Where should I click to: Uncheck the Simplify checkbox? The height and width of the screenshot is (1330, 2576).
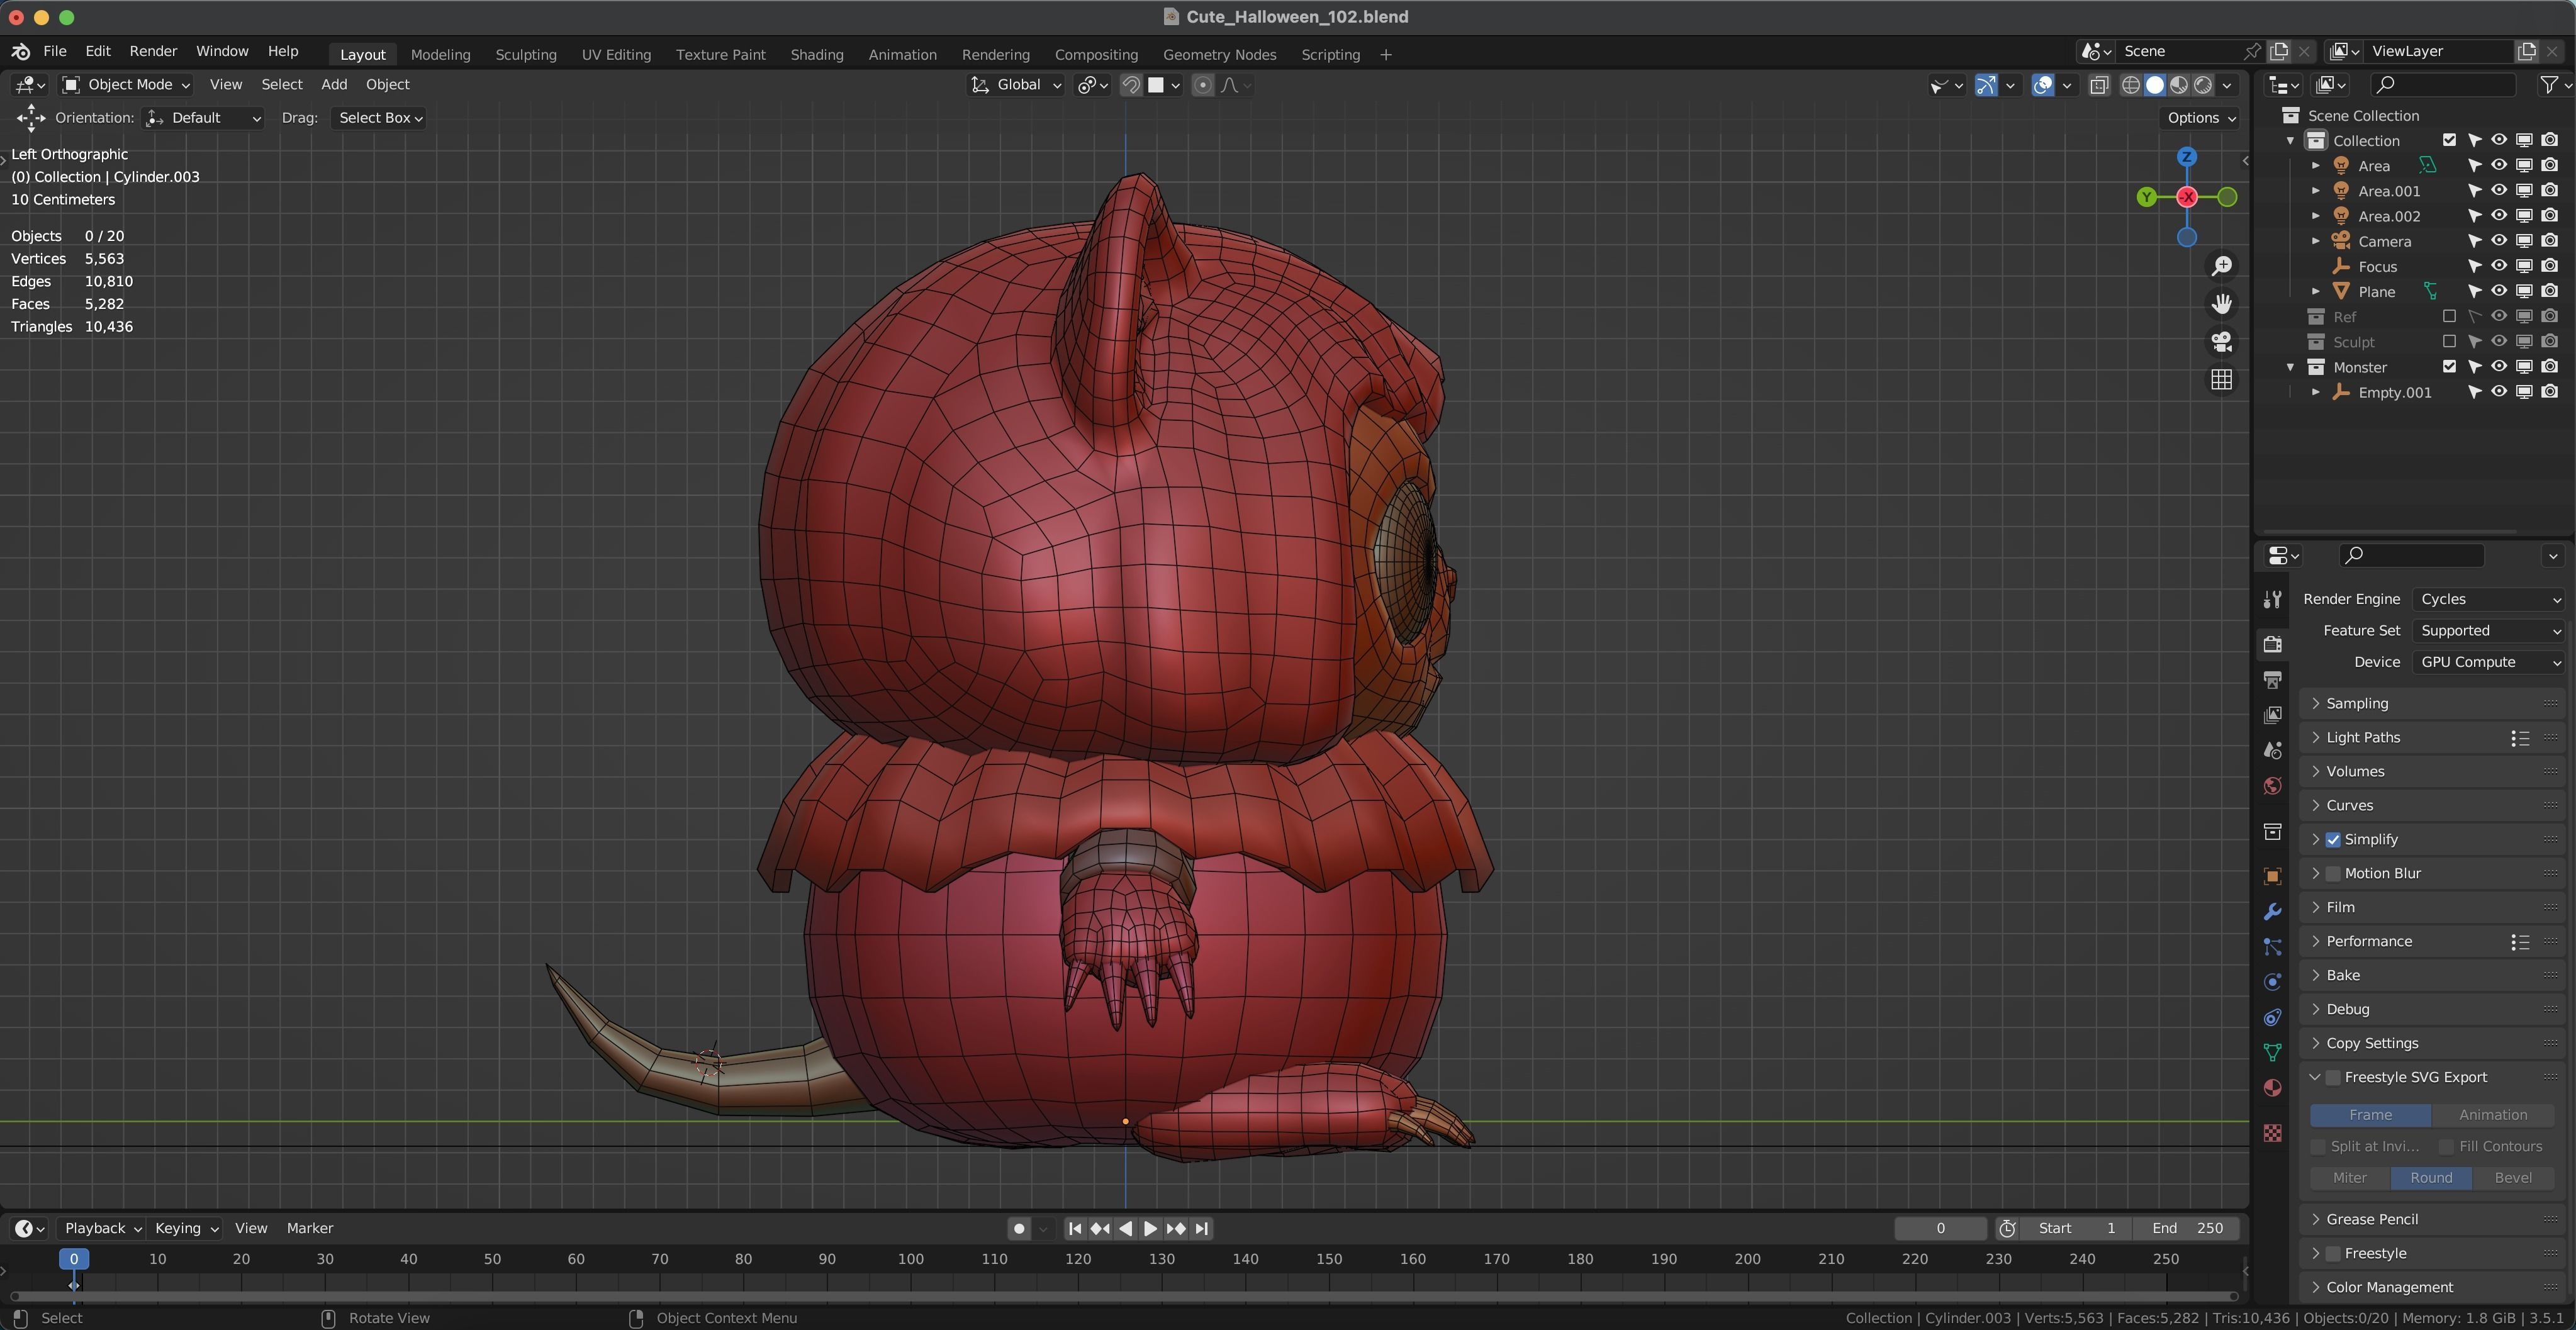(x=2332, y=840)
